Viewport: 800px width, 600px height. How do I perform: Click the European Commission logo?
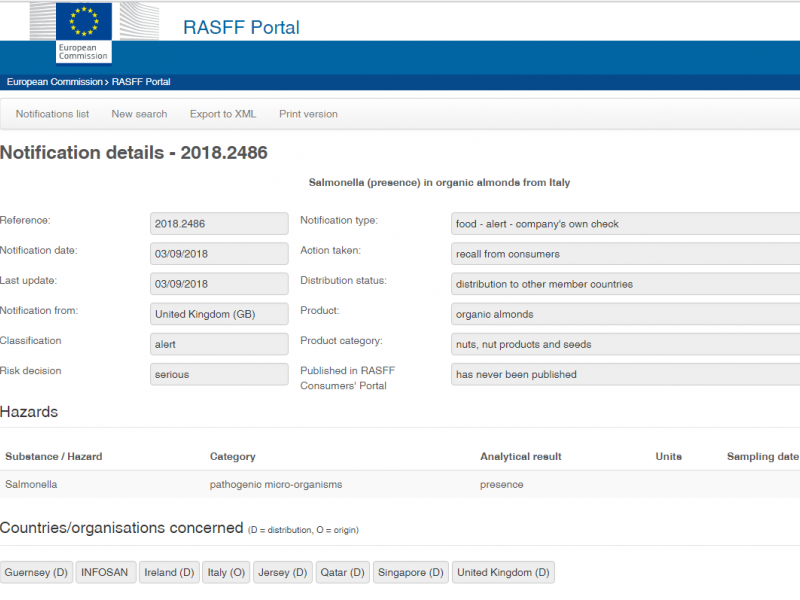click(84, 32)
